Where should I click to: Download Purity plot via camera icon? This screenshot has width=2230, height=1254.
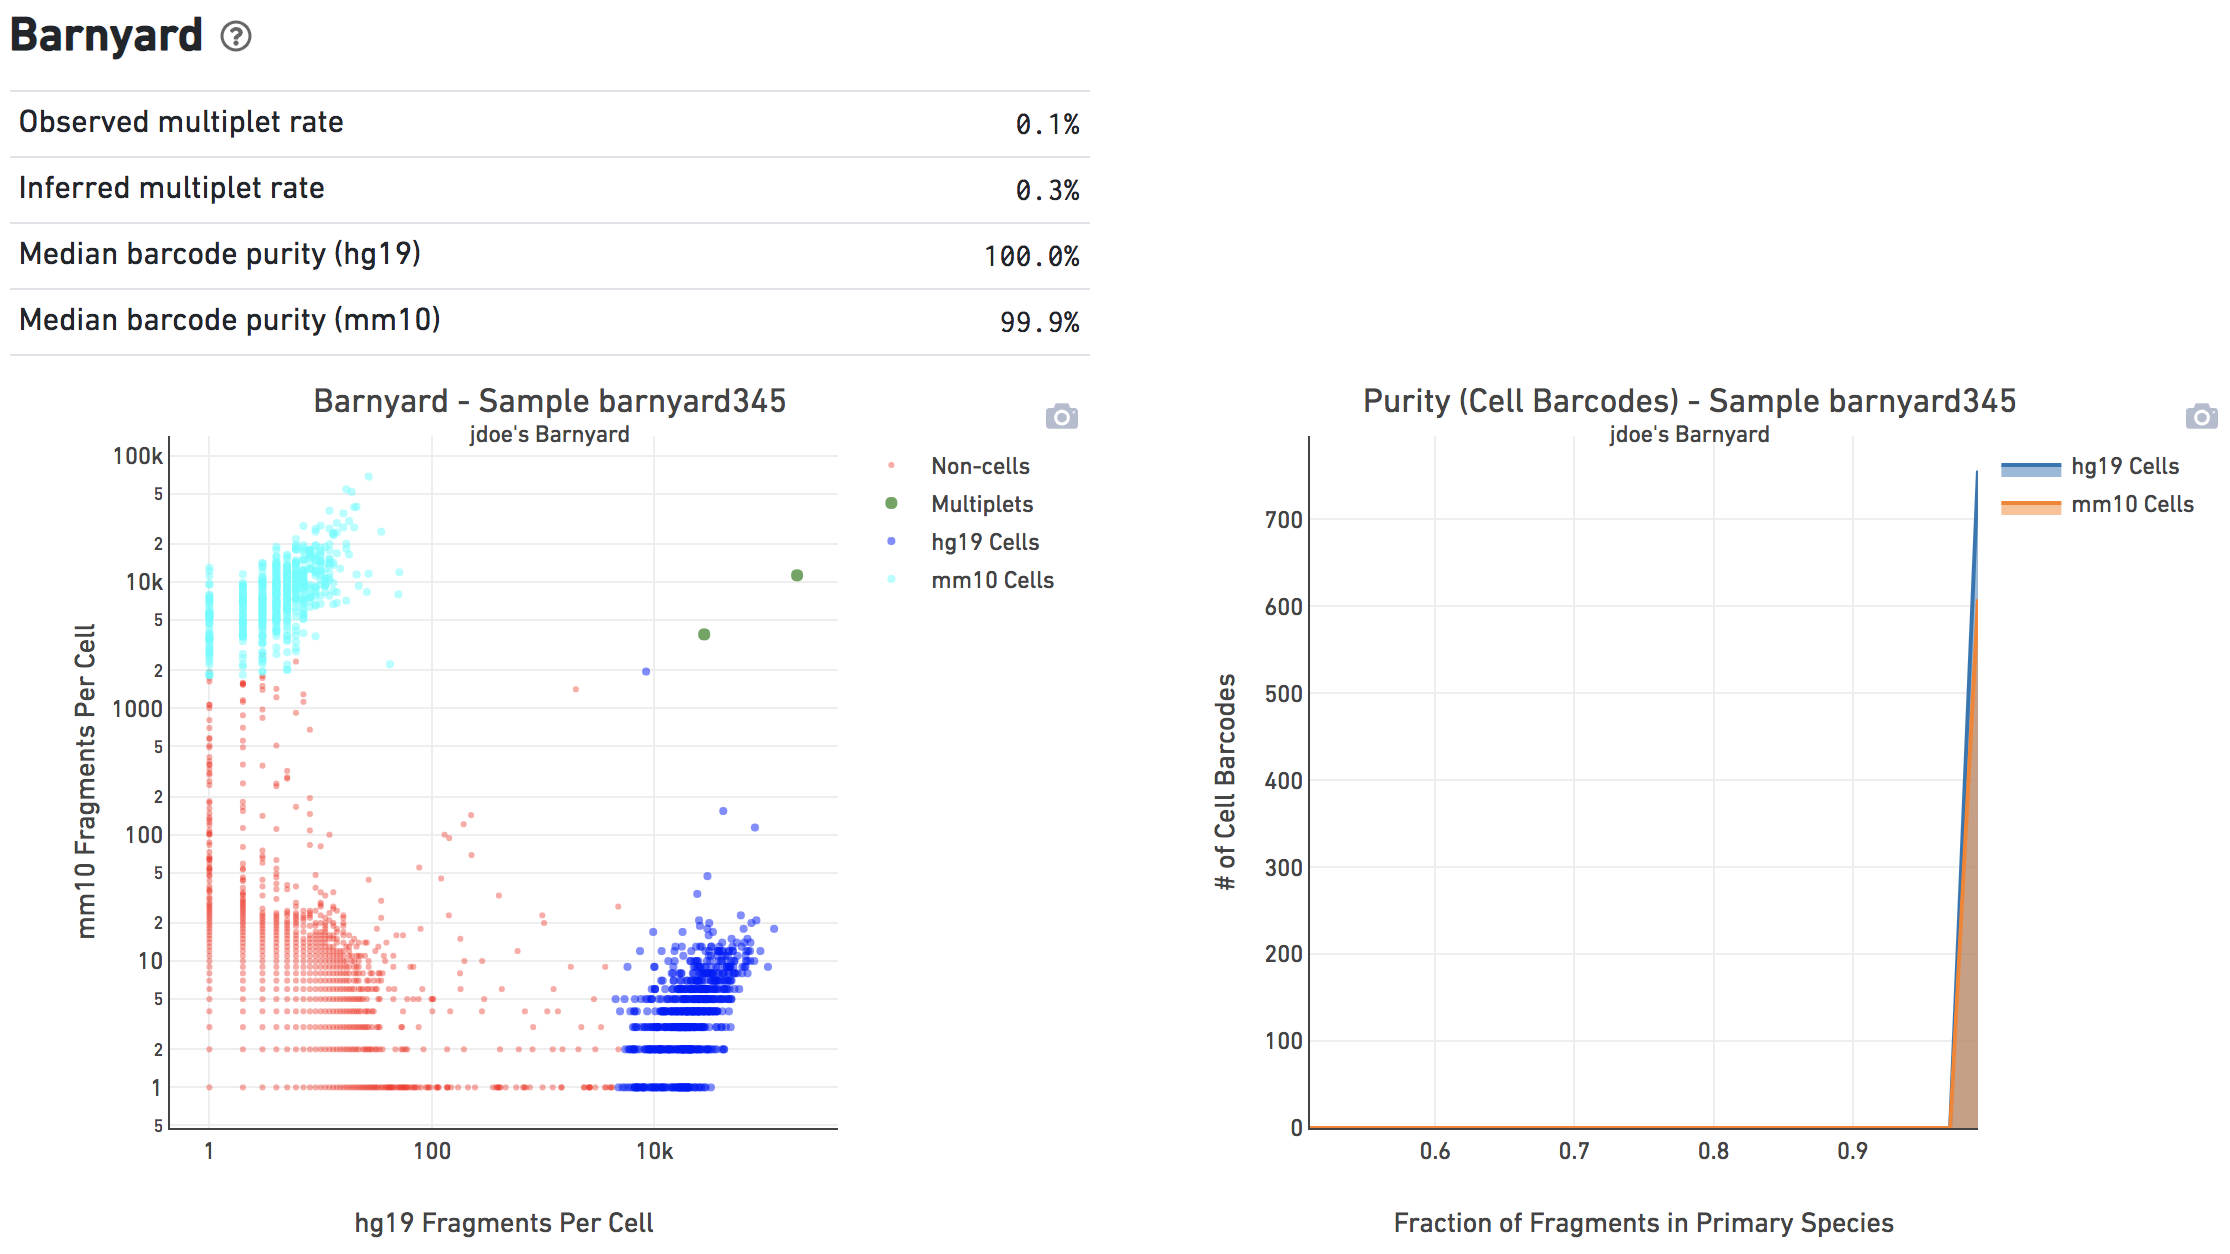2201,416
